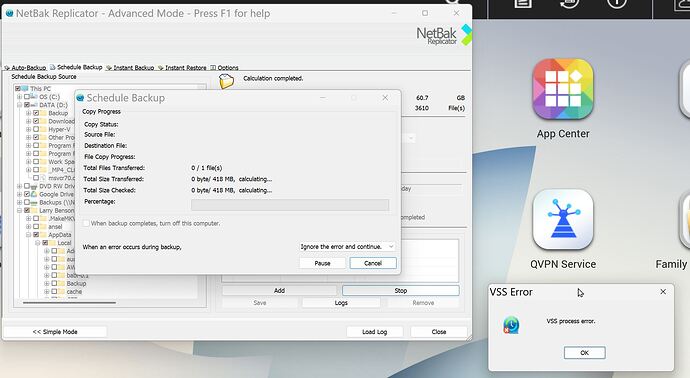The width and height of the screenshot is (690, 378).
Task: Open the Logs button
Action: 341,303
